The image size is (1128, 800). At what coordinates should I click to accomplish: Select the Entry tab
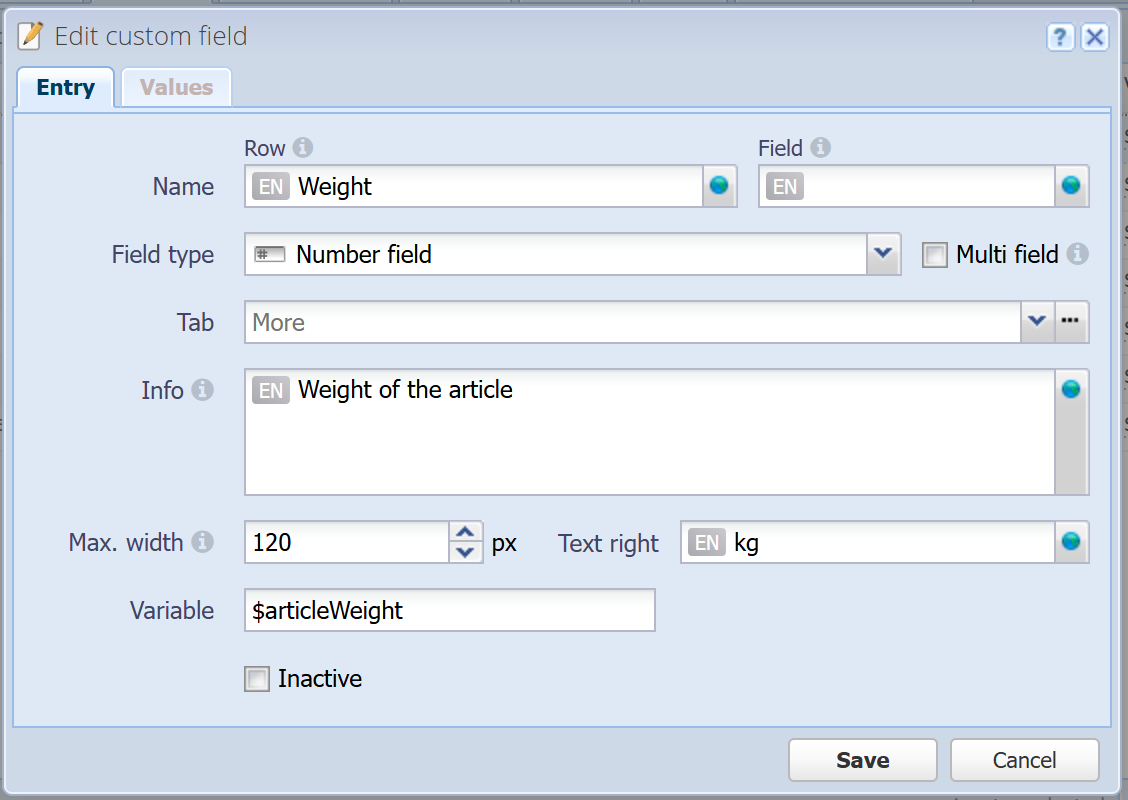tap(65, 87)
